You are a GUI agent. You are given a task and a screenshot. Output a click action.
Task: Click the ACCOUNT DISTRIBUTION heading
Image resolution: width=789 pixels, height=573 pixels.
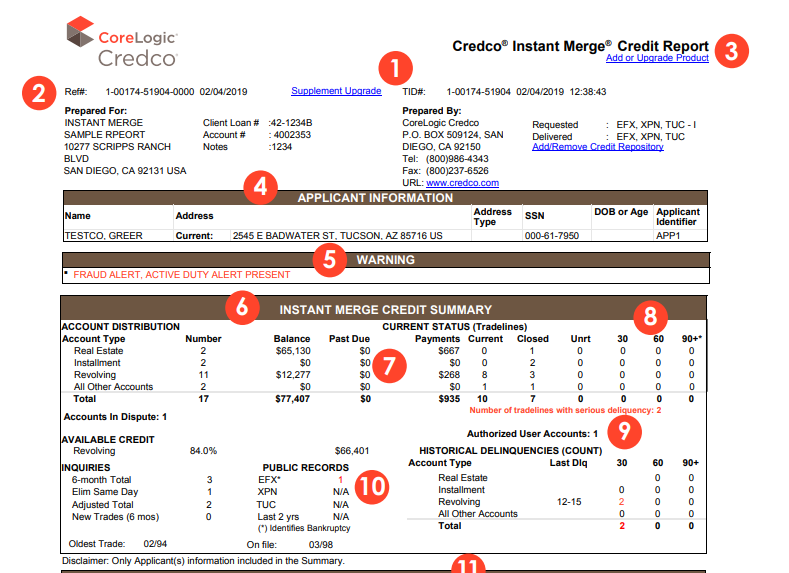120,326
